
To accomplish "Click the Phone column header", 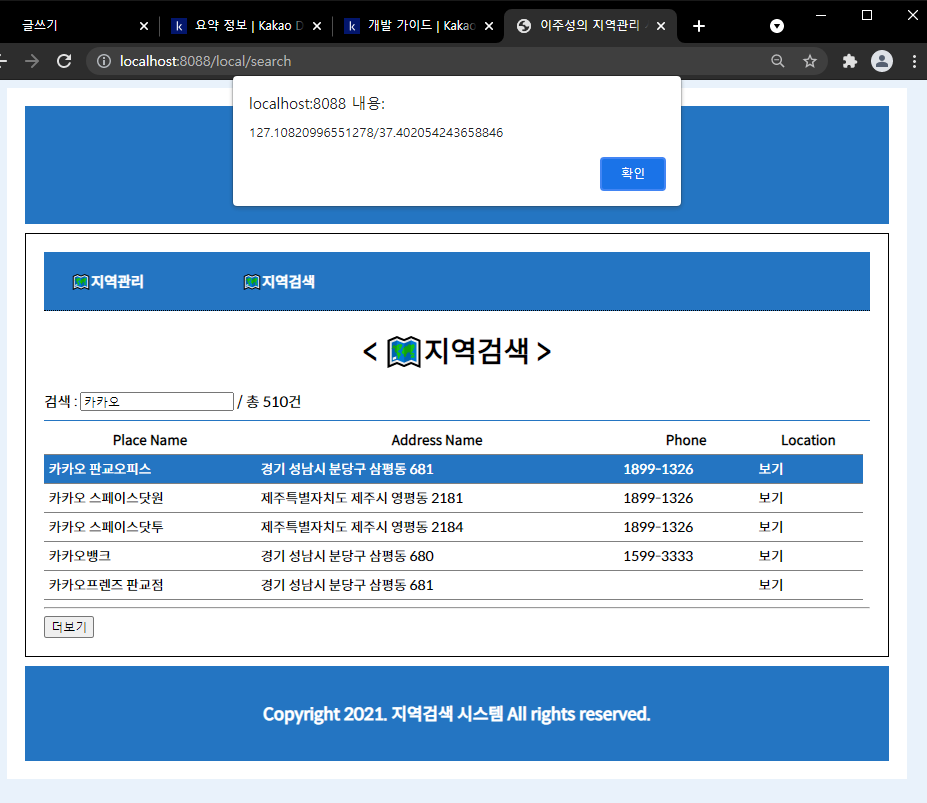I will point(686,440).
